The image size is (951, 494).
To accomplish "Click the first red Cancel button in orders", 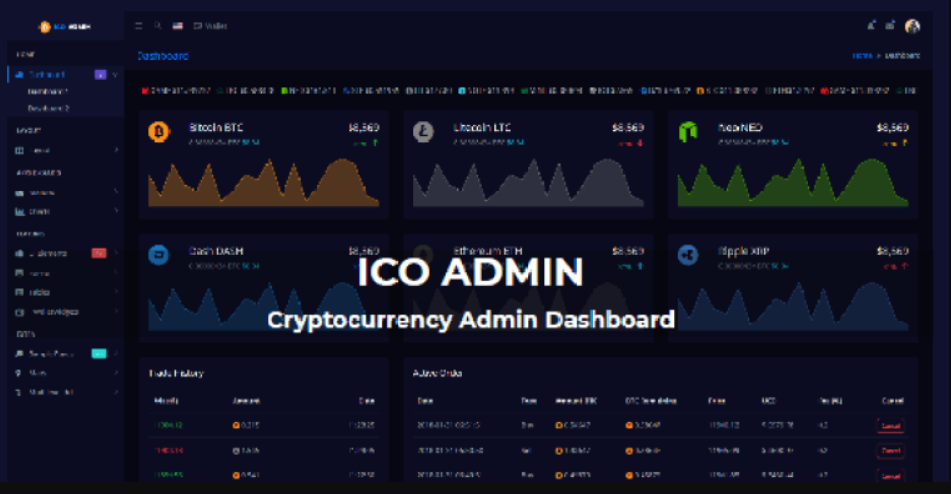I will [890, 426].
